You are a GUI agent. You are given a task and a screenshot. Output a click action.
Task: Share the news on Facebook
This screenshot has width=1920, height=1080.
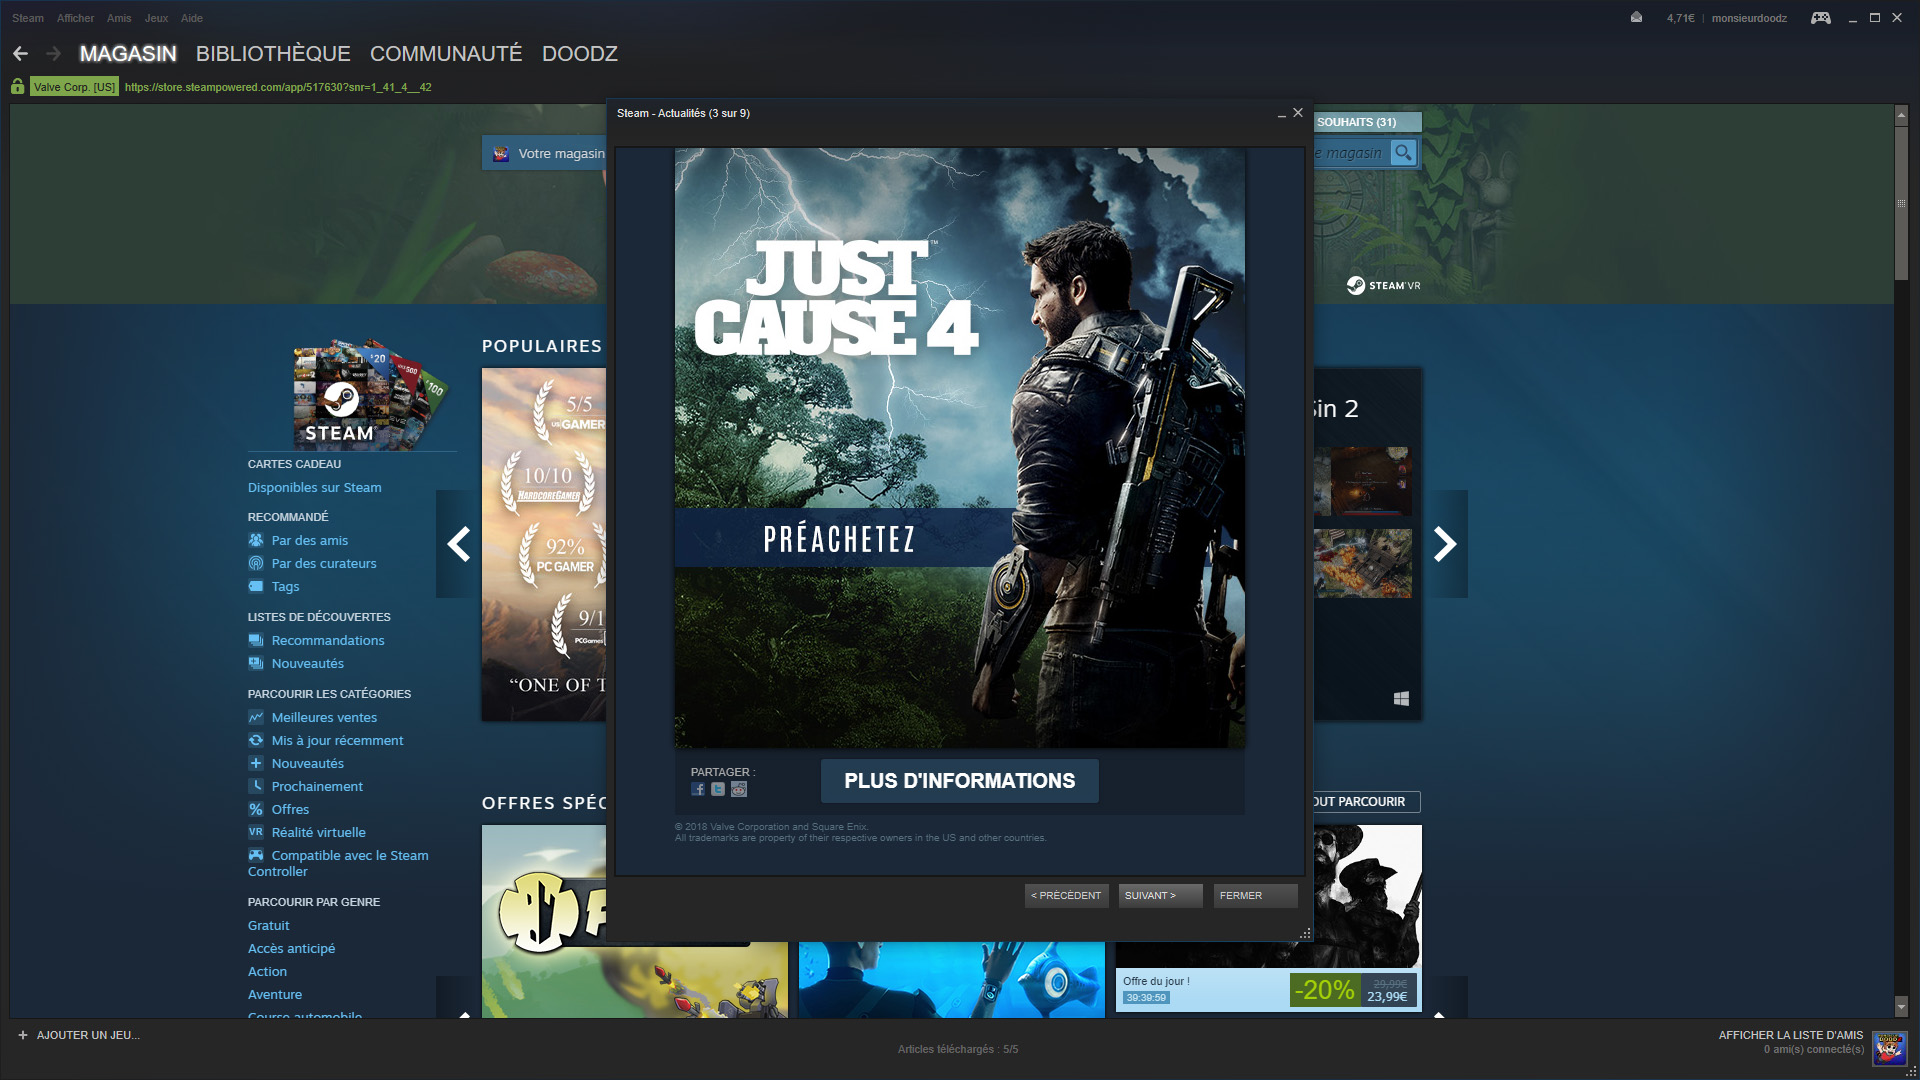[698, 790]
